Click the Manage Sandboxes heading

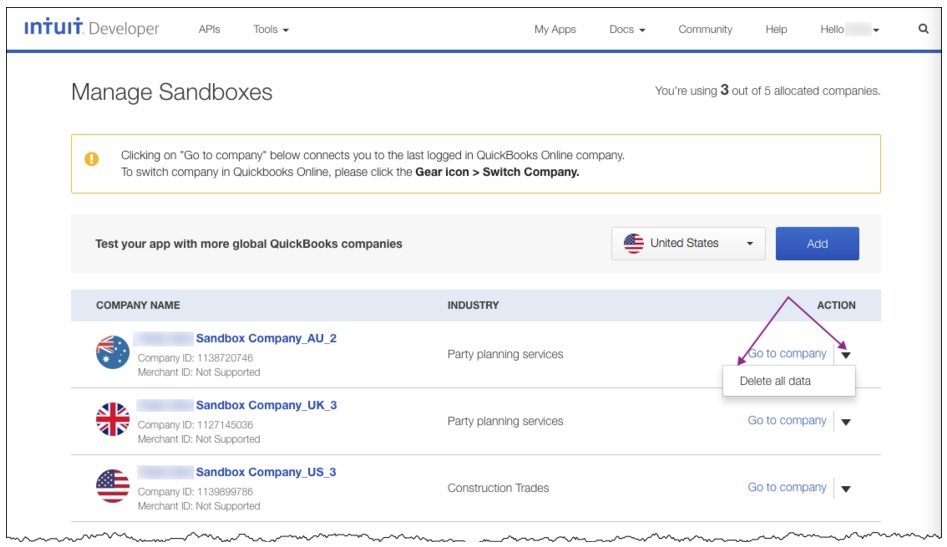coord(172,92)
